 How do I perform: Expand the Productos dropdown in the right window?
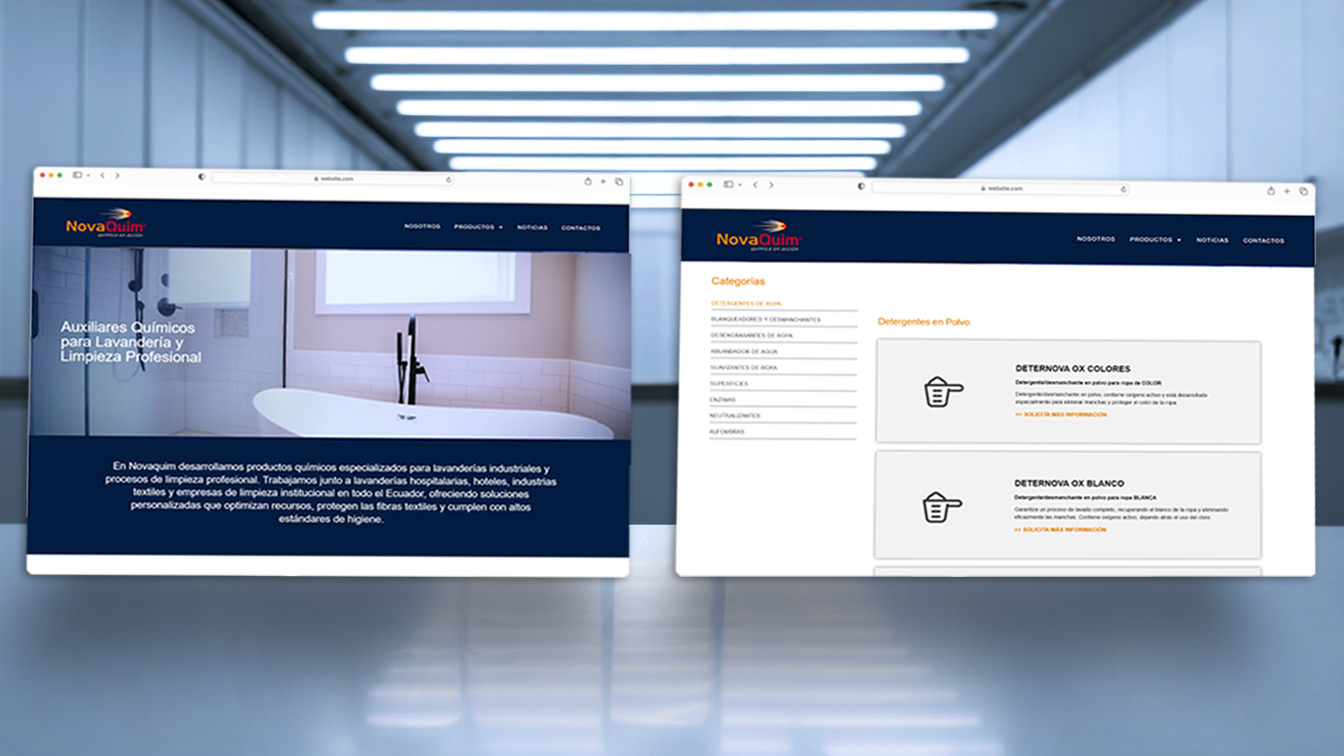[1155, 240]
